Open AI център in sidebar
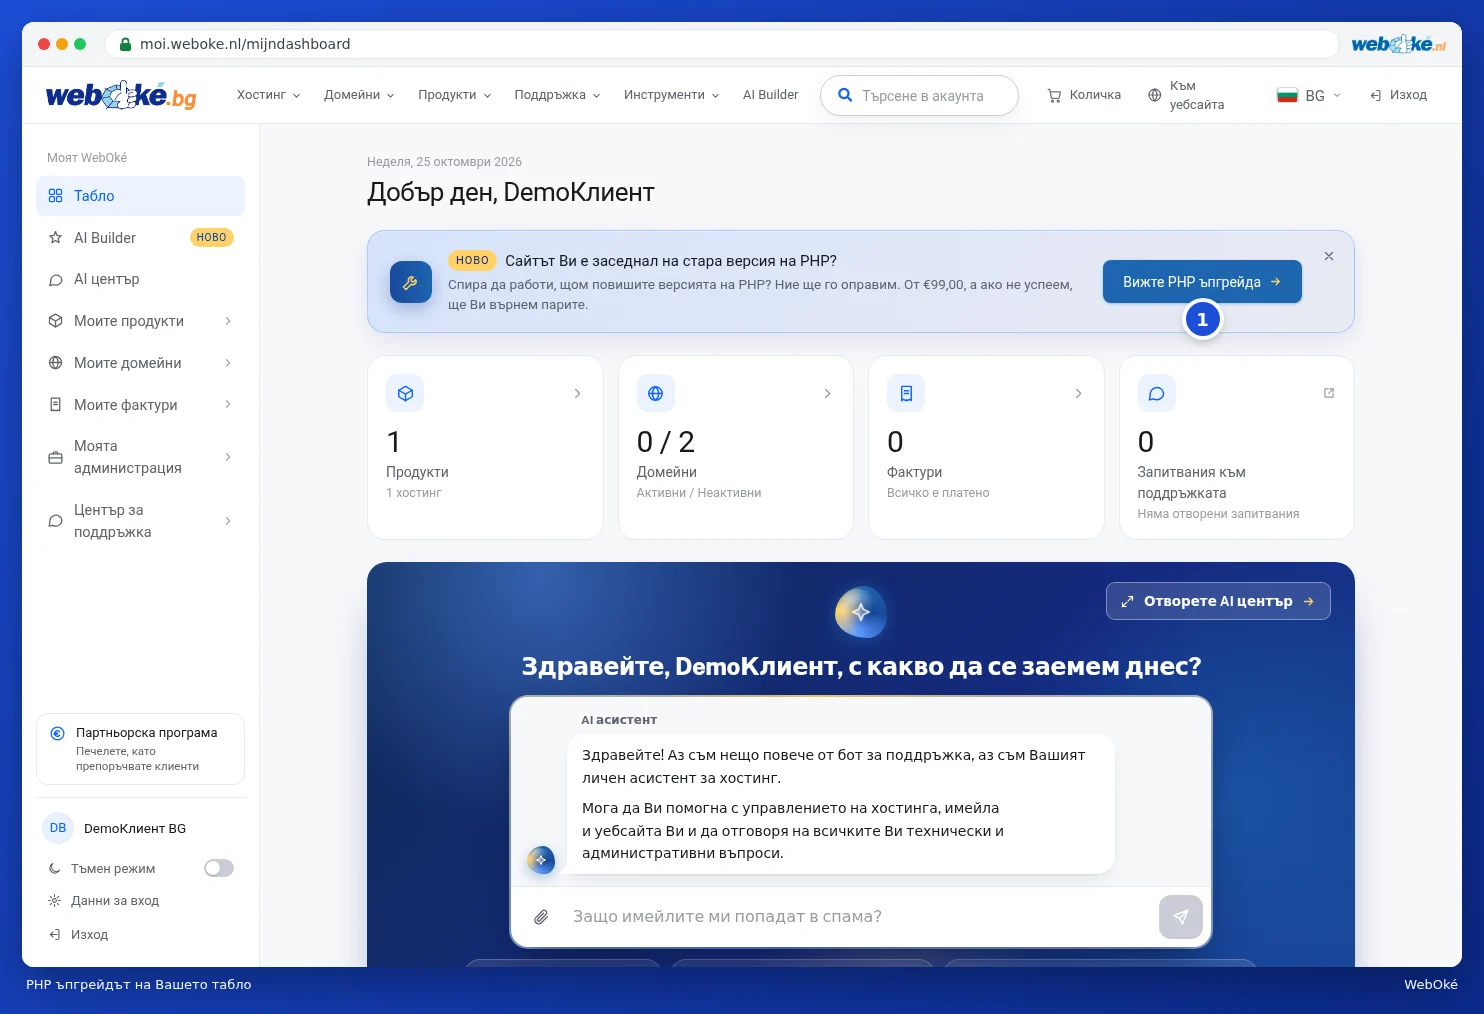 point(140,279)
